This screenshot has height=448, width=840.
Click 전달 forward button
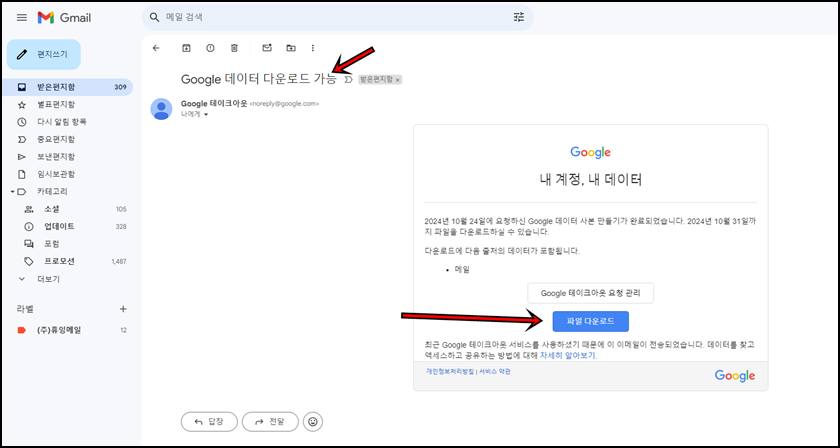tap(270, 422)
